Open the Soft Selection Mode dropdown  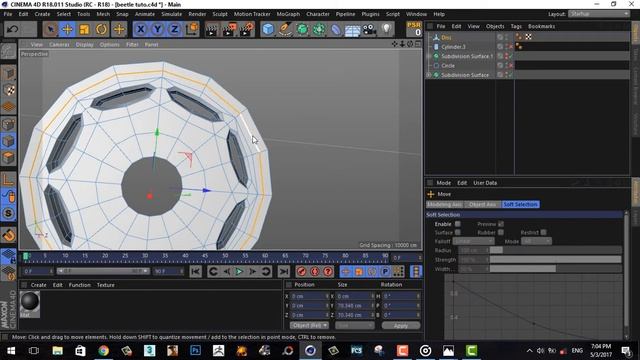coord(536,241)
